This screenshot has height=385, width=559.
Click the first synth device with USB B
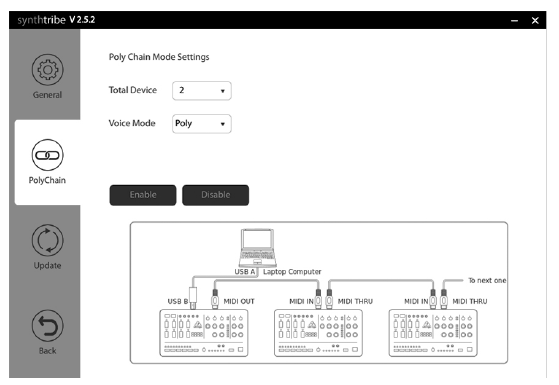[x=204, y=333]
